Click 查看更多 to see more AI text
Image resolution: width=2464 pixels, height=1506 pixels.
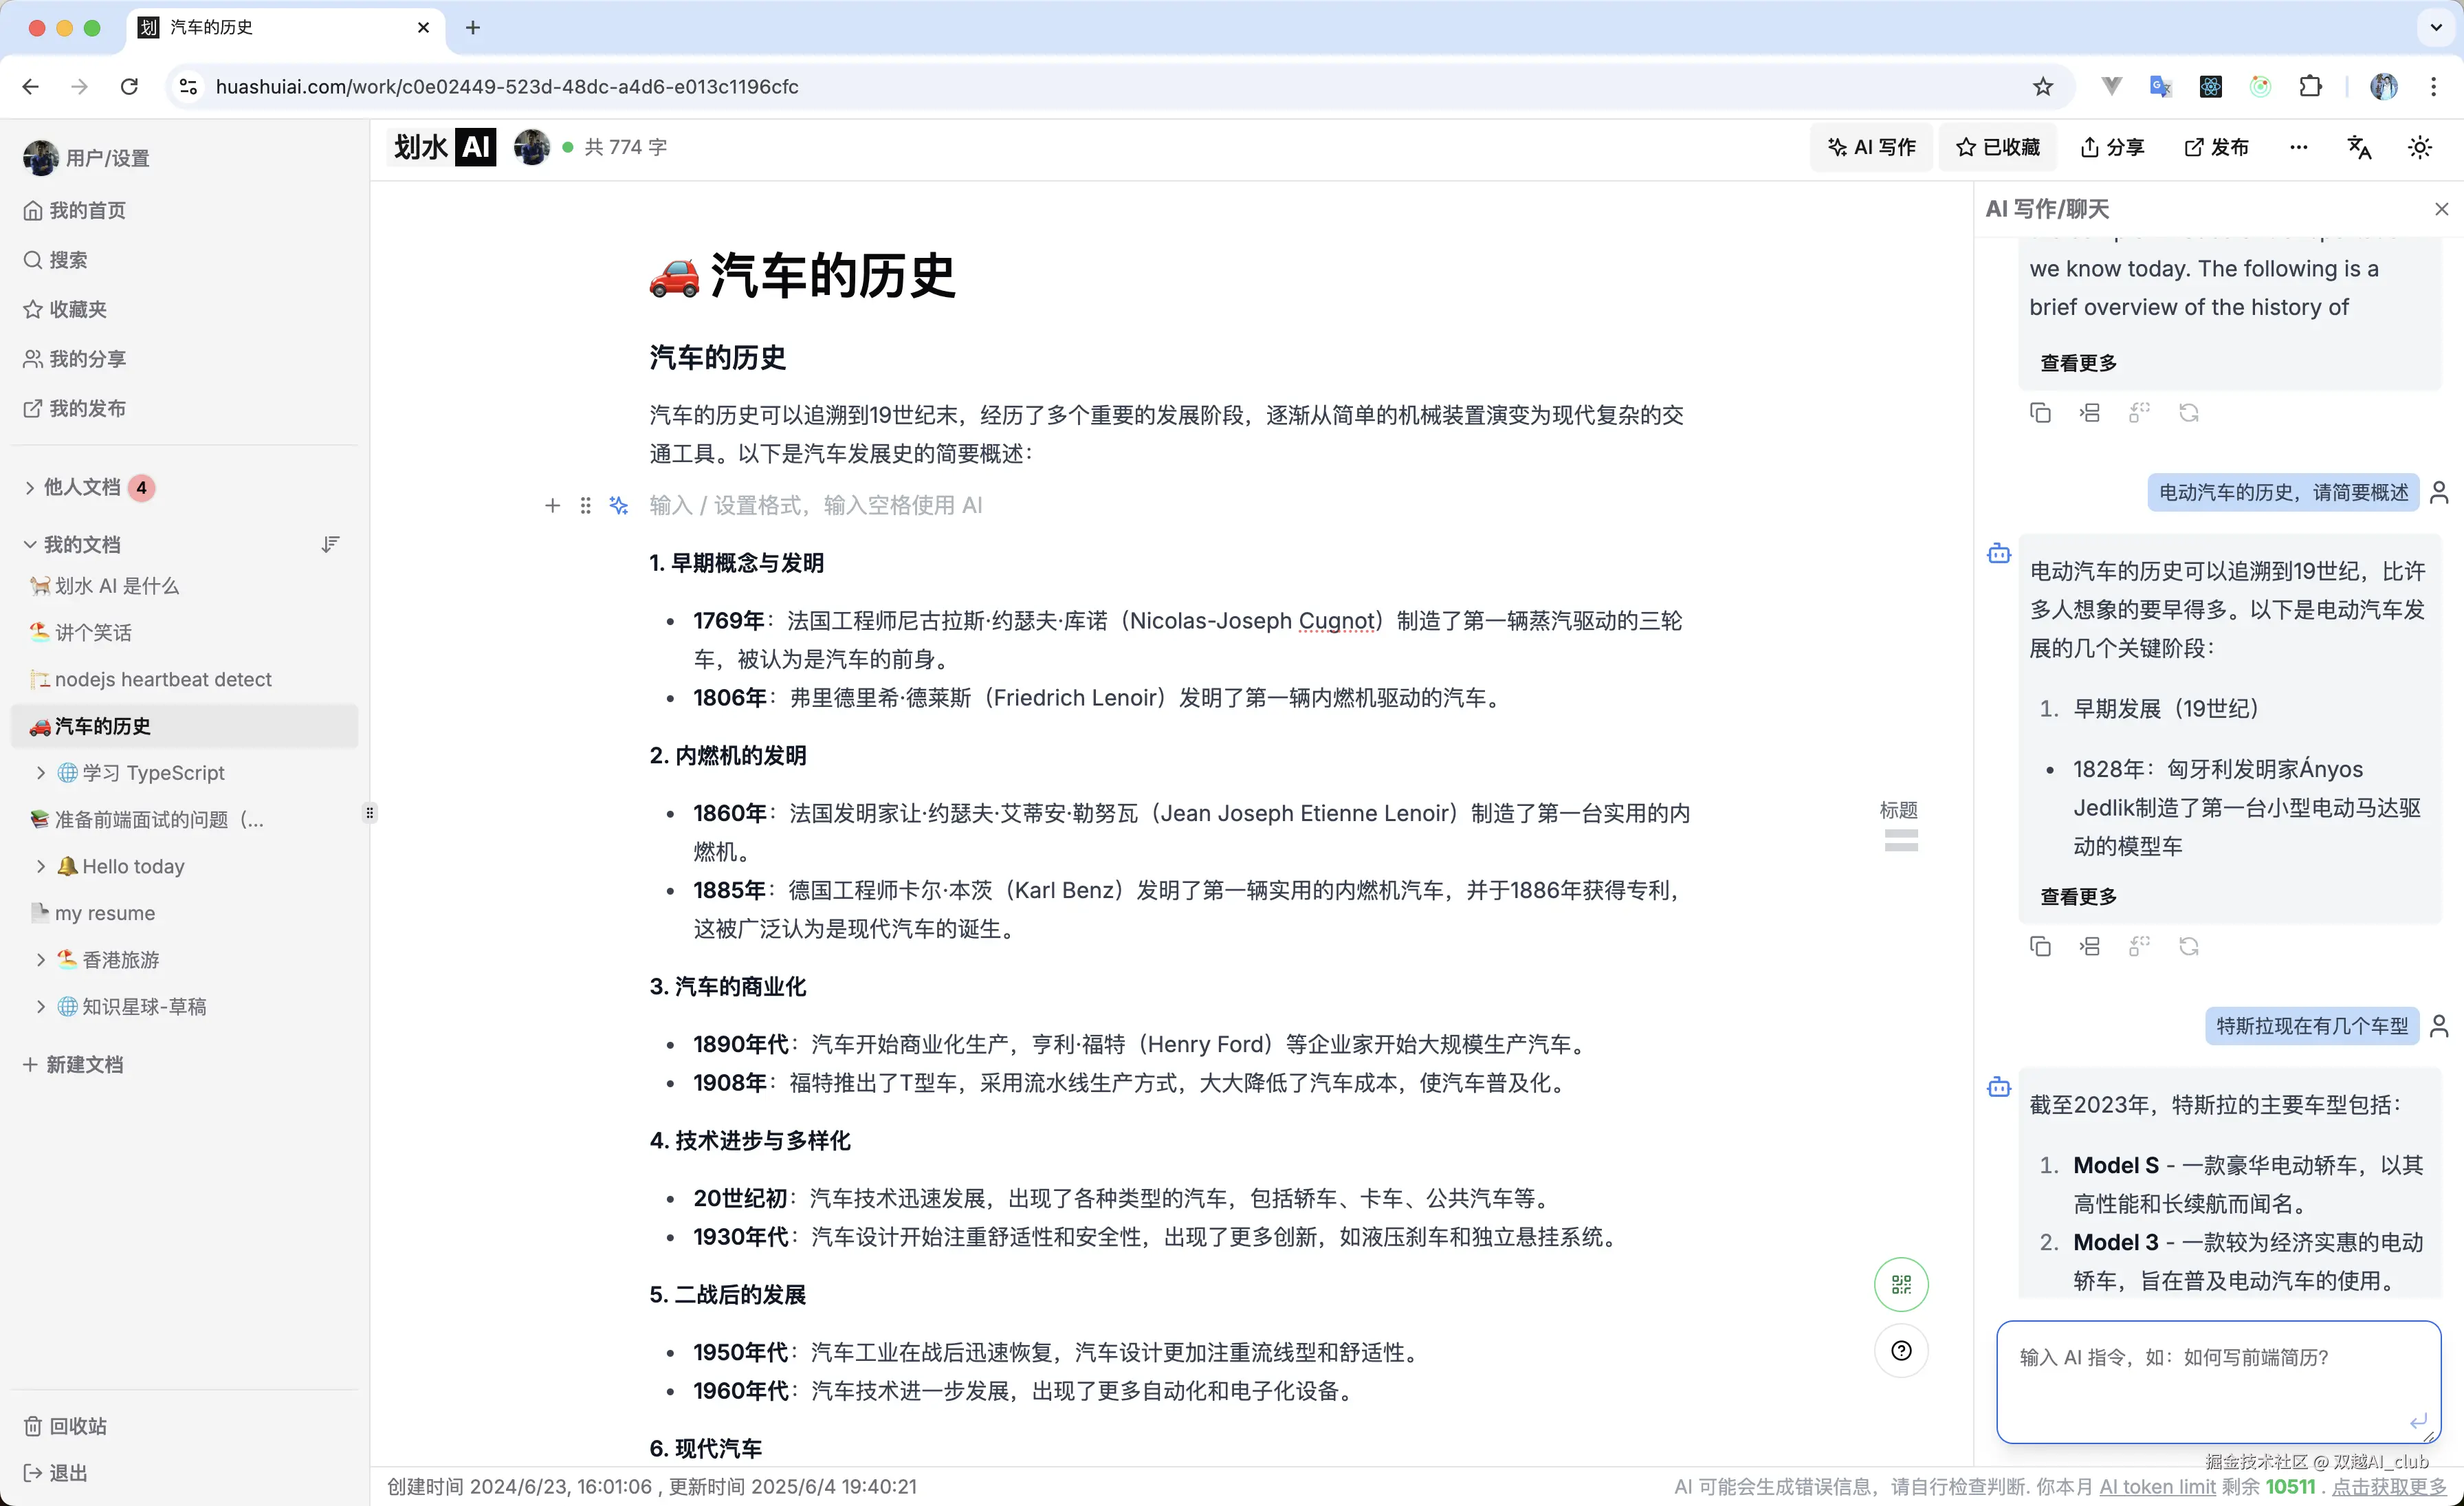click(2077, 896)
